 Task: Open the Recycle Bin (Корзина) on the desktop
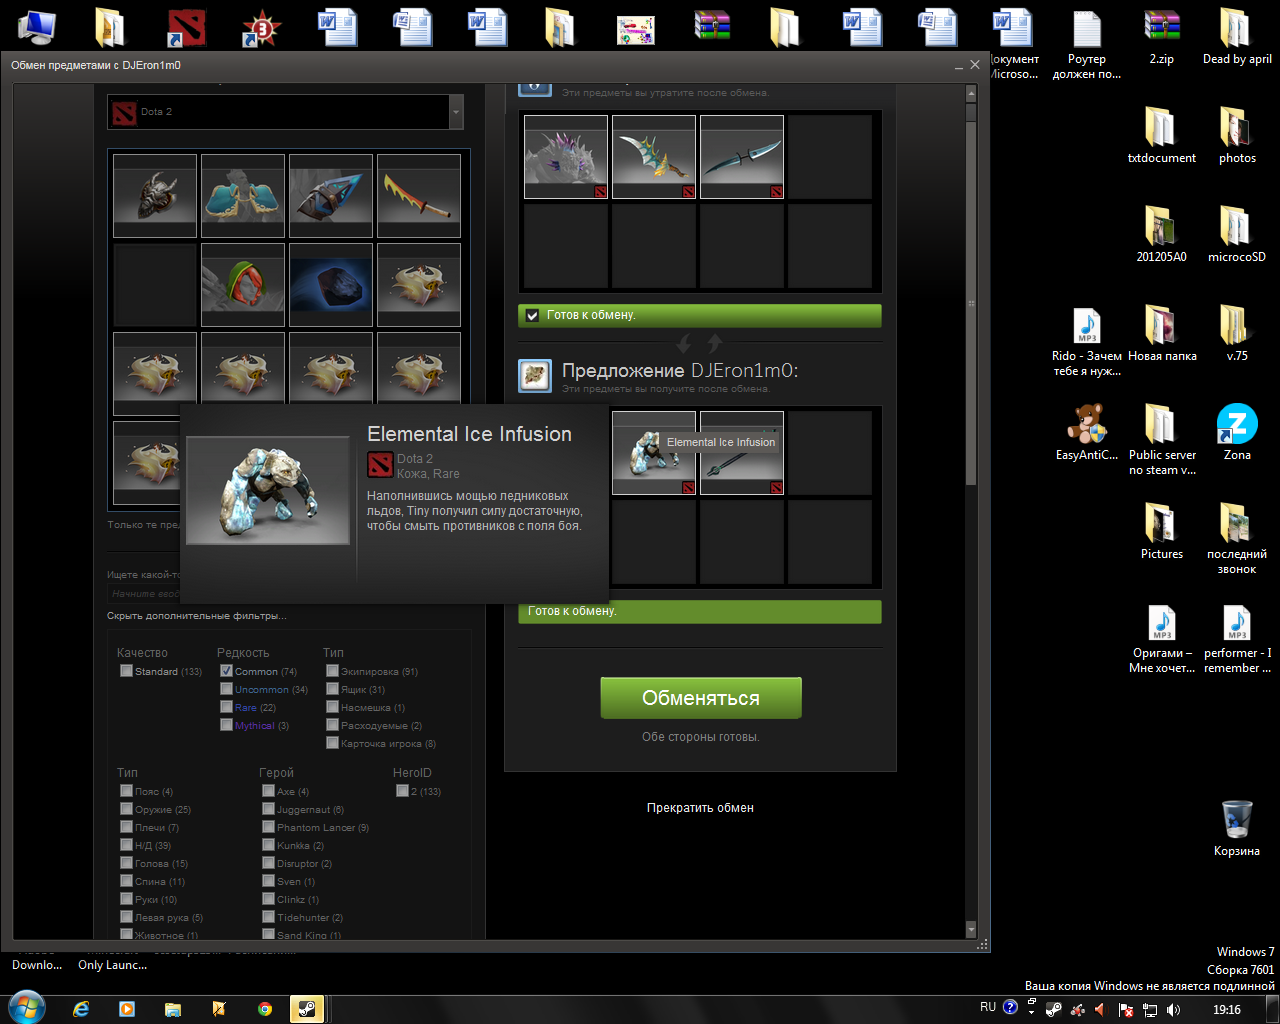click(1237, 828)
